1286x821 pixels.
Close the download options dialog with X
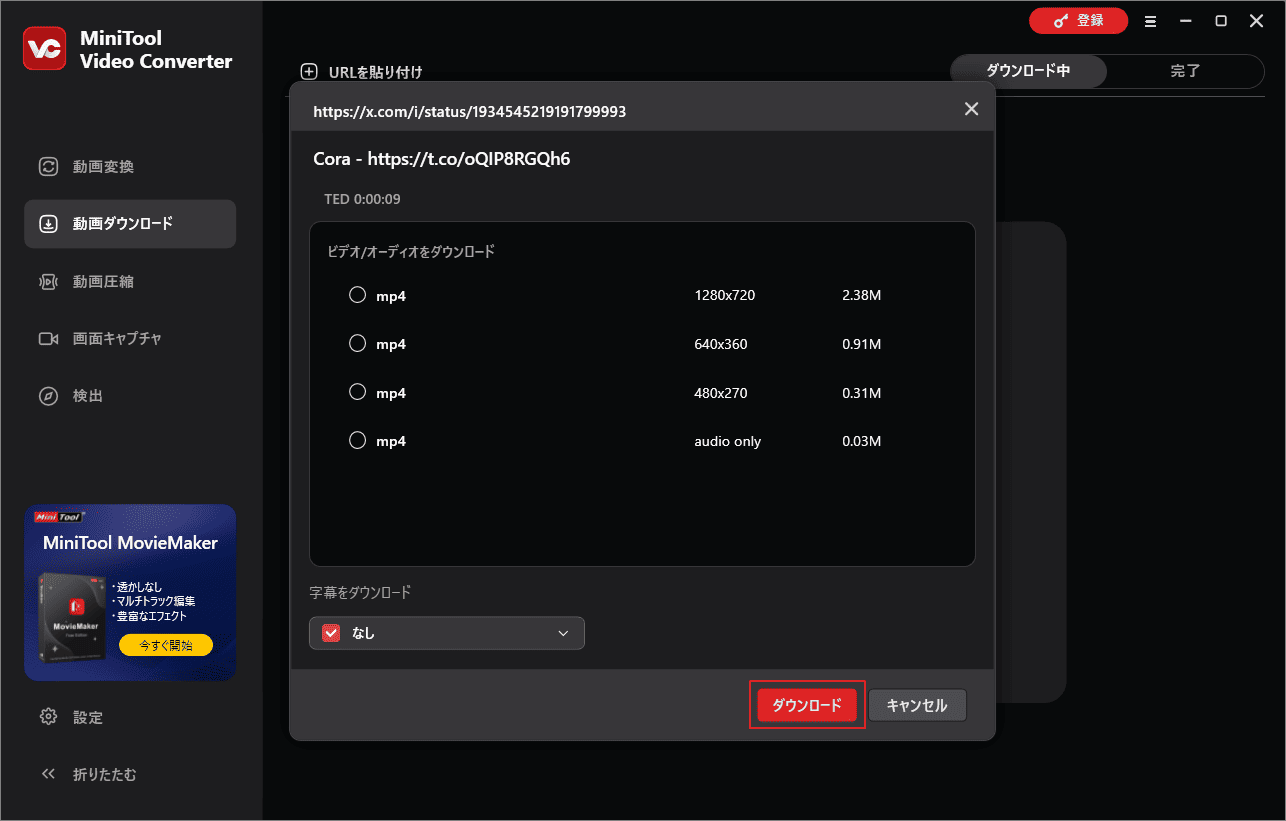pos(971,109)
